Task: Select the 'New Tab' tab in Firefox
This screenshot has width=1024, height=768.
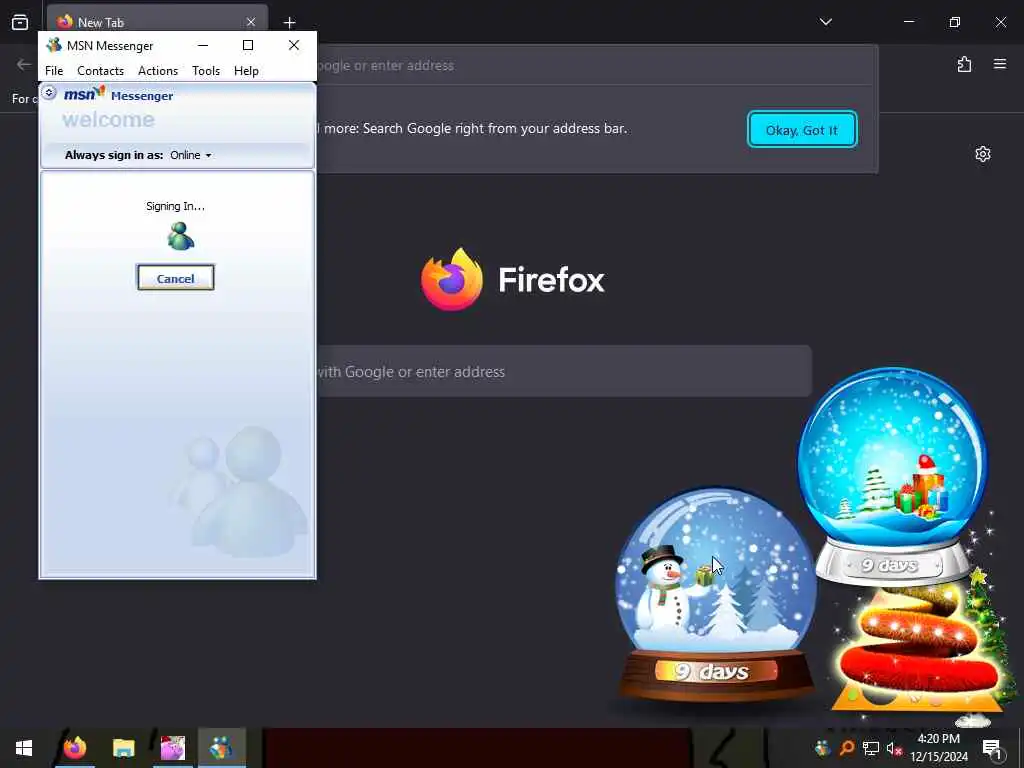Action: tap(157, 22)
